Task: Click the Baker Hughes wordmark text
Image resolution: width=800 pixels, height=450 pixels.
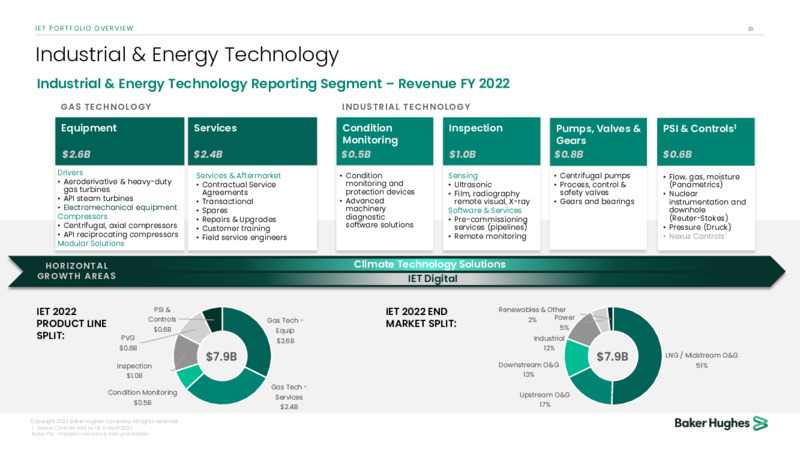Action: [x=712, y=423]
